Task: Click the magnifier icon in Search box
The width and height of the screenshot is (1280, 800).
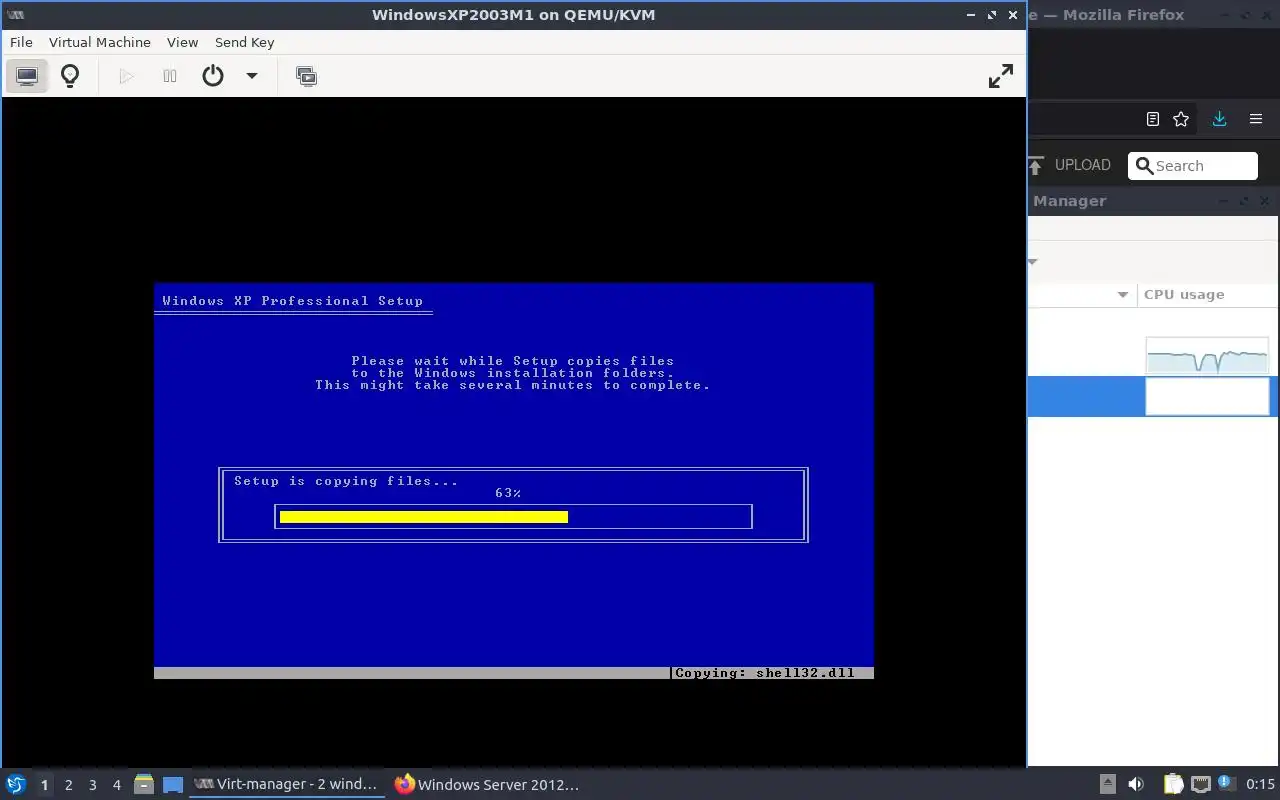Action: click(1145, 166)
